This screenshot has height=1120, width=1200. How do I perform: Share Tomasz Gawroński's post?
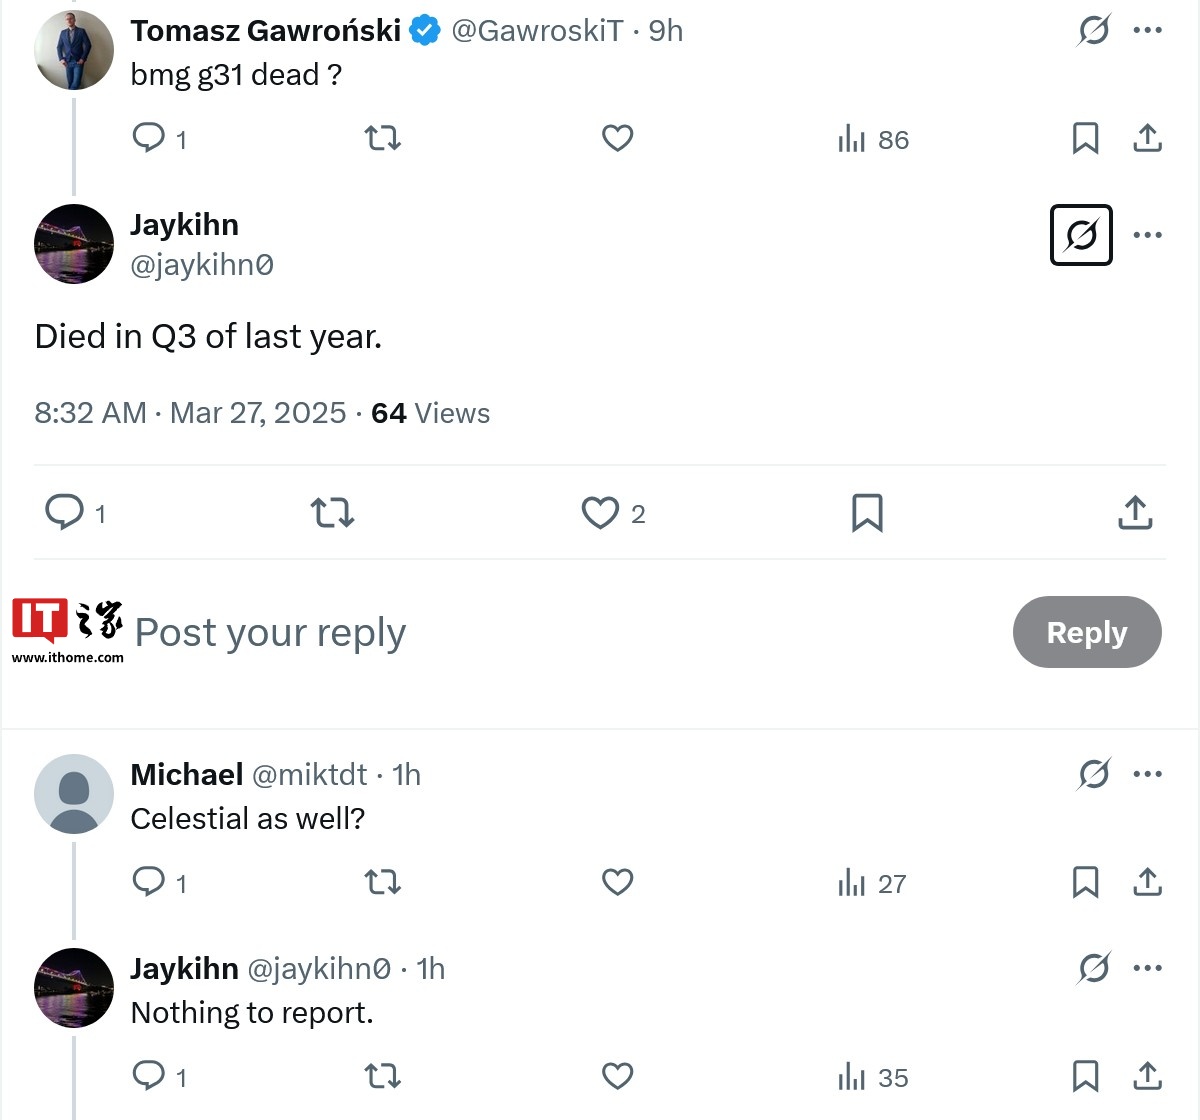1148,138
